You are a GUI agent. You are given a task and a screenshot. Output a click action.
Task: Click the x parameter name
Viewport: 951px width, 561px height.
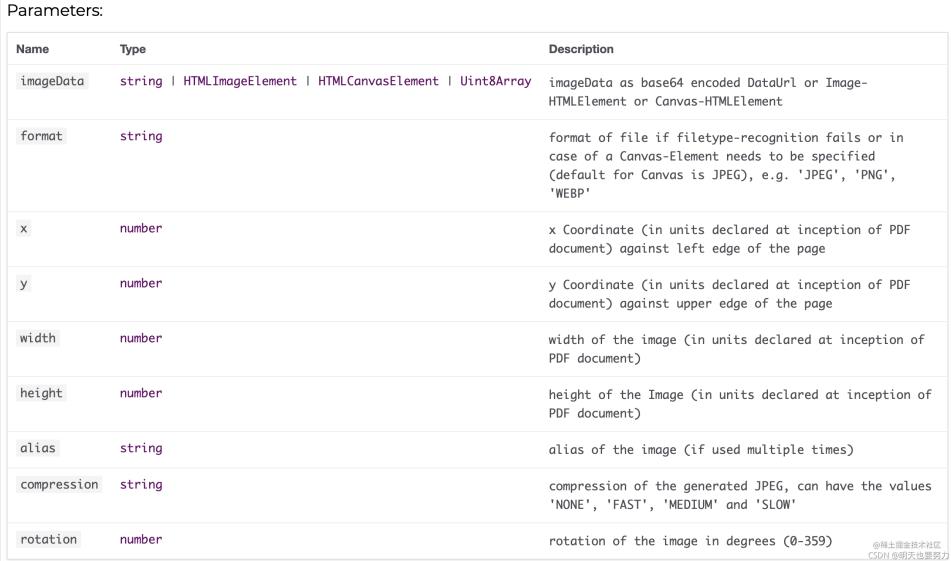pyautogui.click(x=24, y=228)
